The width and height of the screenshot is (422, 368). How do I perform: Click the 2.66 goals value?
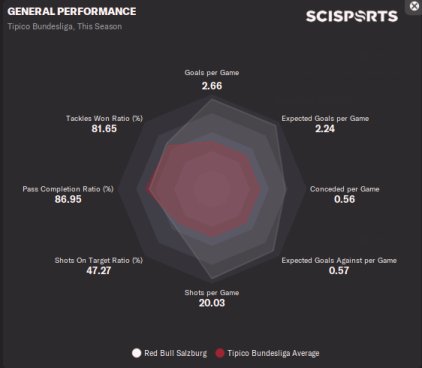click(212, 86)
